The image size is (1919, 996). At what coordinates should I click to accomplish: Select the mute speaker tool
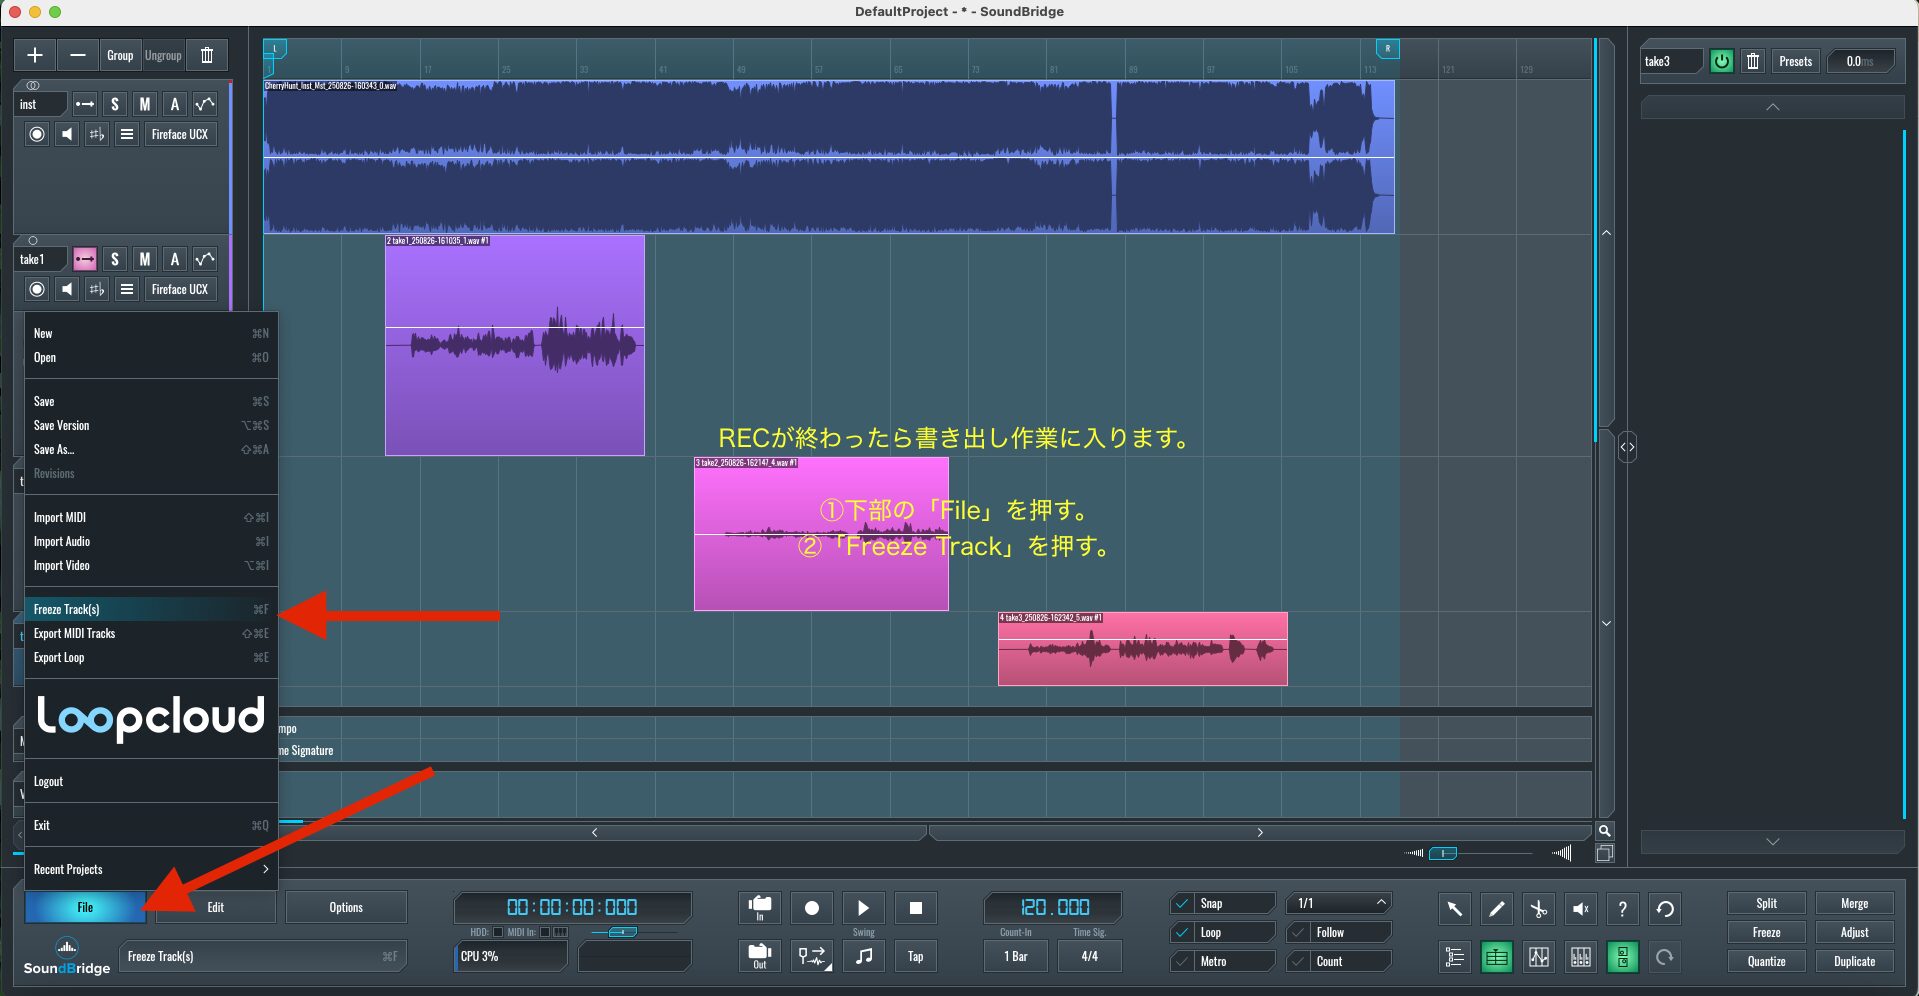pos(1581,908)
